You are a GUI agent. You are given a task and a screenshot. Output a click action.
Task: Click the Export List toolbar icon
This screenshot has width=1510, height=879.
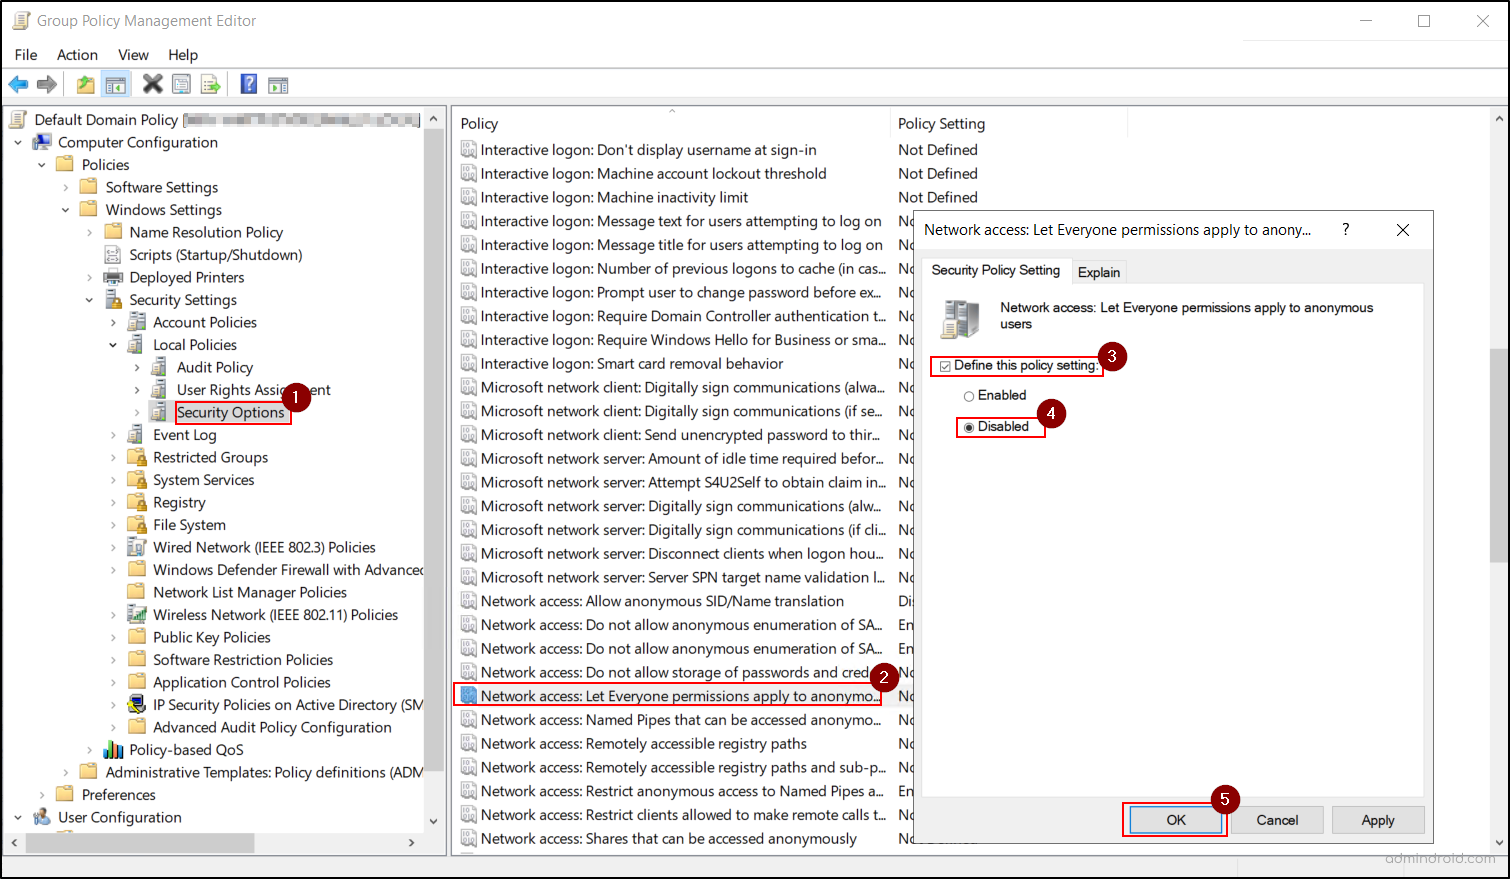[x=211, y=83]
